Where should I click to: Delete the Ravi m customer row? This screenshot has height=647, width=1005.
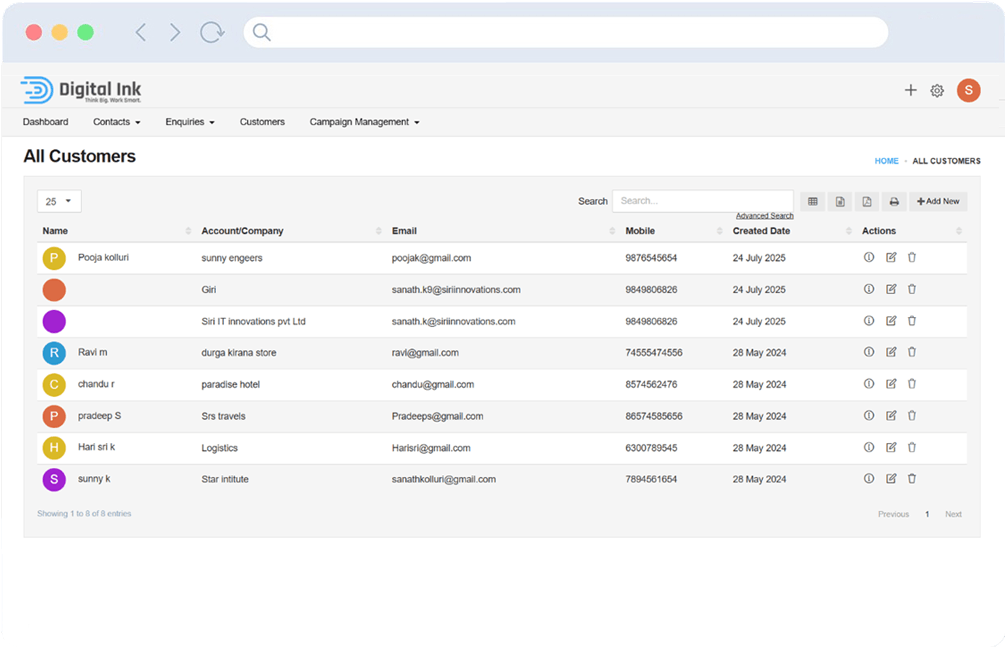912,352
